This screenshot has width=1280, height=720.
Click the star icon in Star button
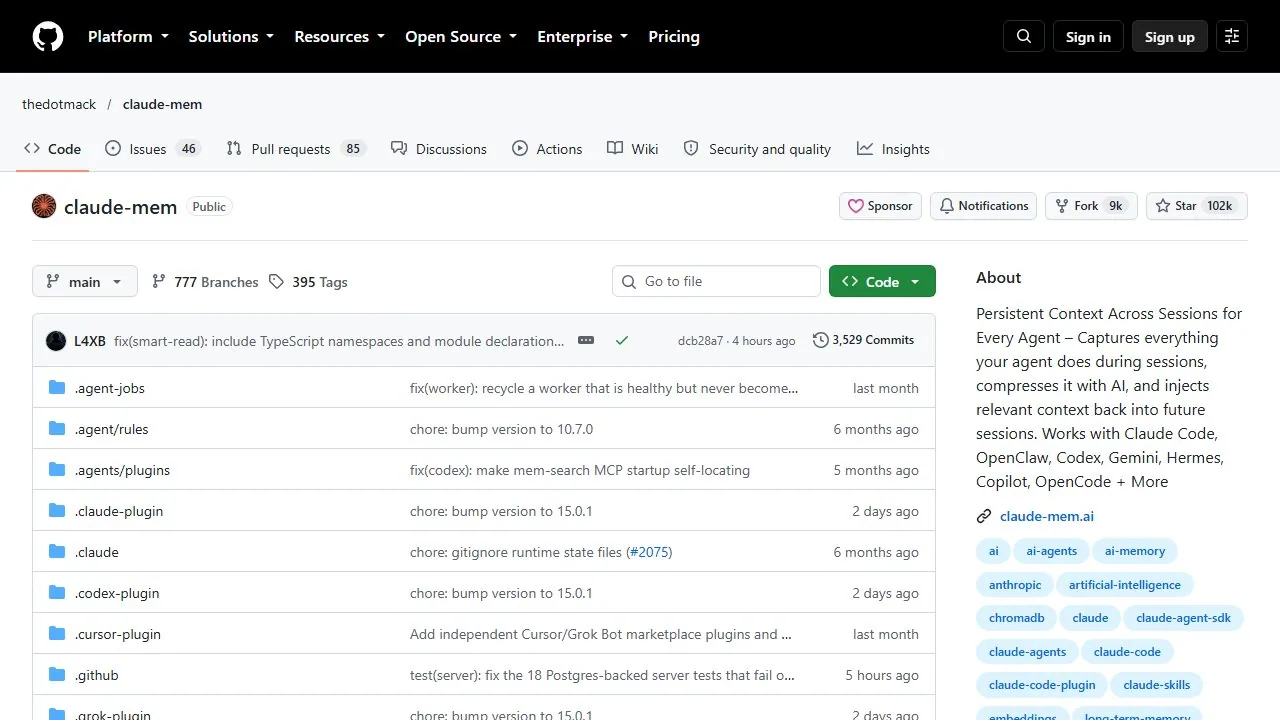pos(1163,206)
